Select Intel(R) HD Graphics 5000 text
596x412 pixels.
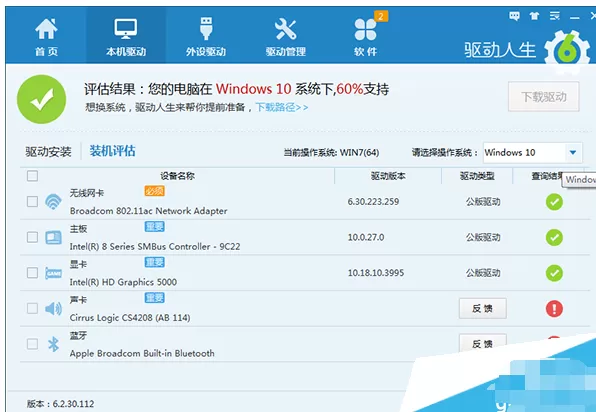click(123, 282)
